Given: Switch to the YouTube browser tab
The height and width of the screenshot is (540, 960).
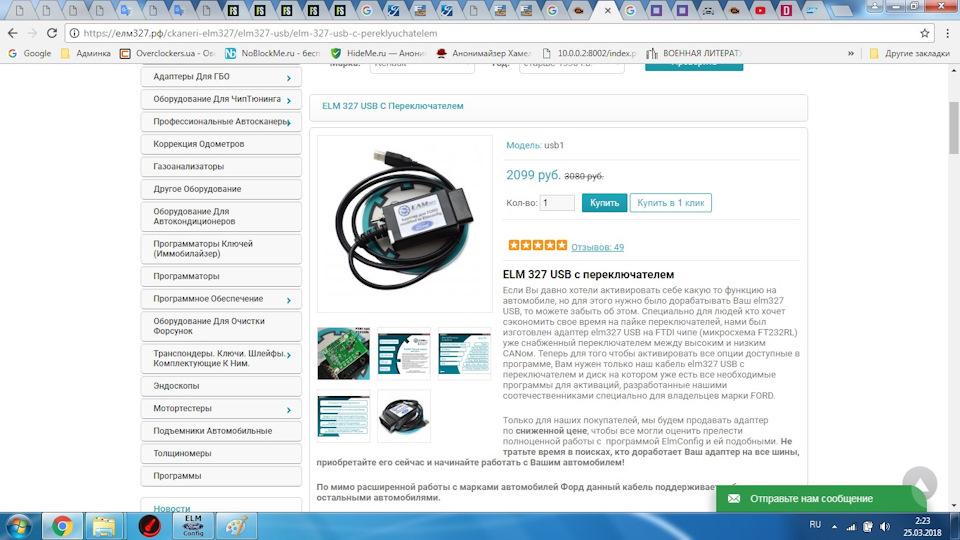Looking at the screenshot, I should click(760, 10).
